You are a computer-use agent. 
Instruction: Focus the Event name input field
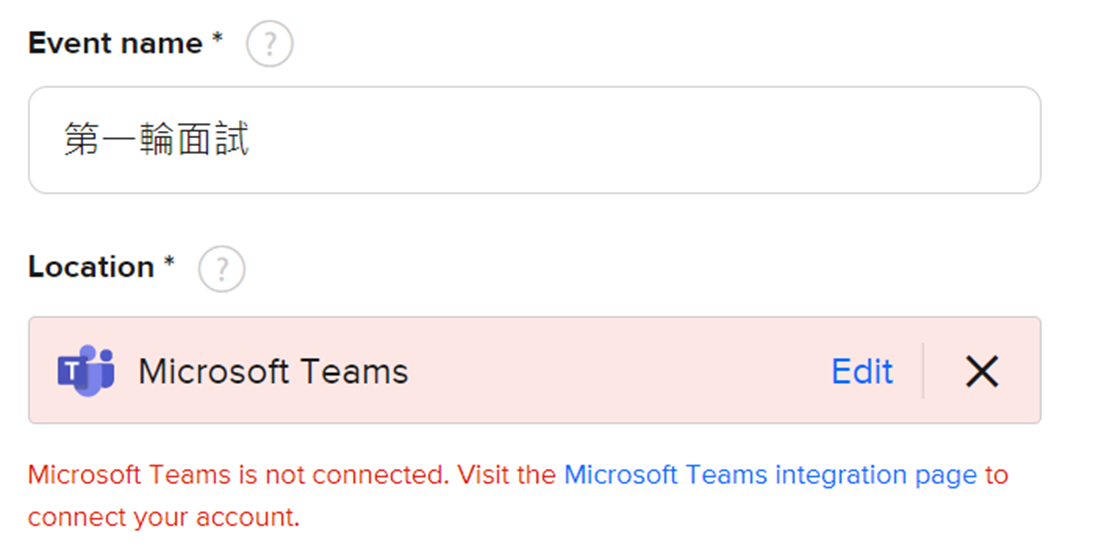coord(534,140)
